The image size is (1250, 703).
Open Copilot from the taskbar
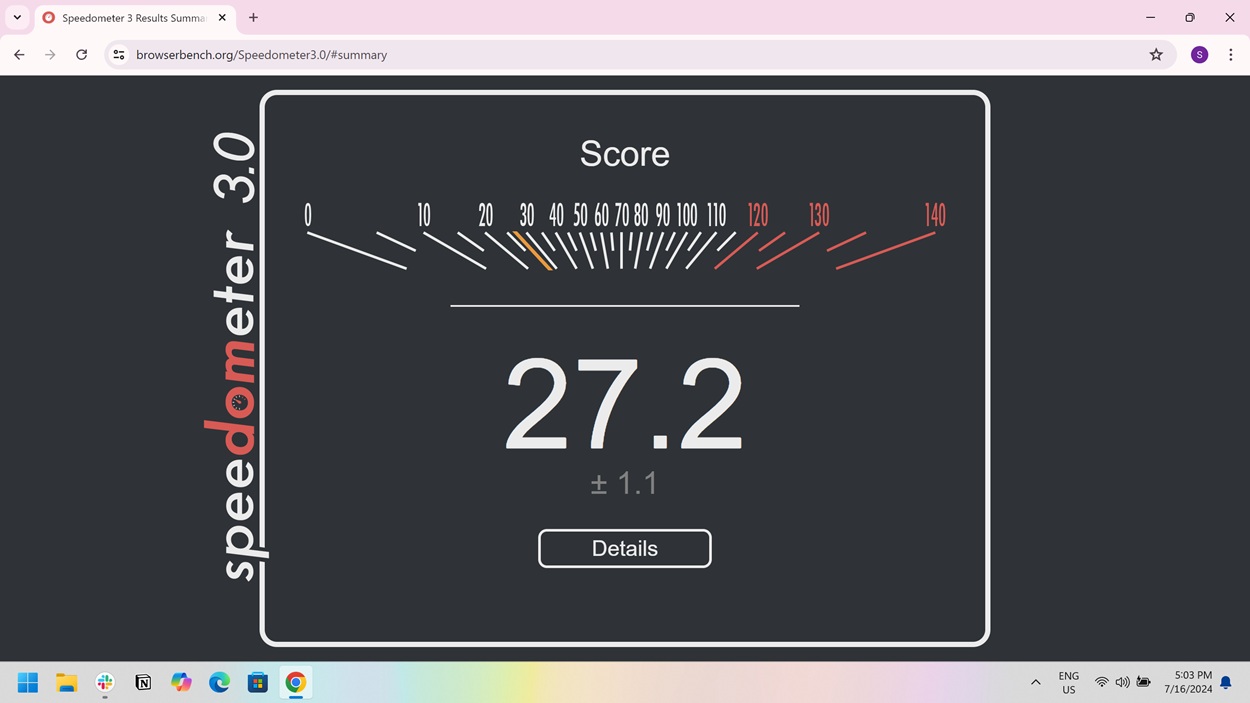click(181, 682)
